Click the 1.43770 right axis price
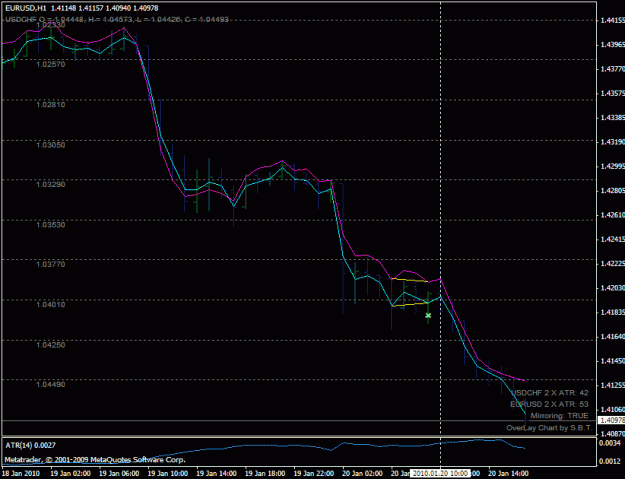The width and height of the screenshot is (625, 479). click(612, 69)
